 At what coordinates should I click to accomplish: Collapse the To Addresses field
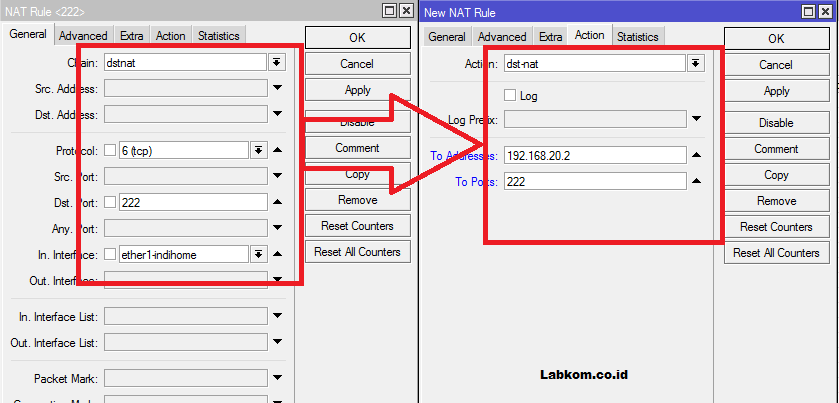coord(696,155)
